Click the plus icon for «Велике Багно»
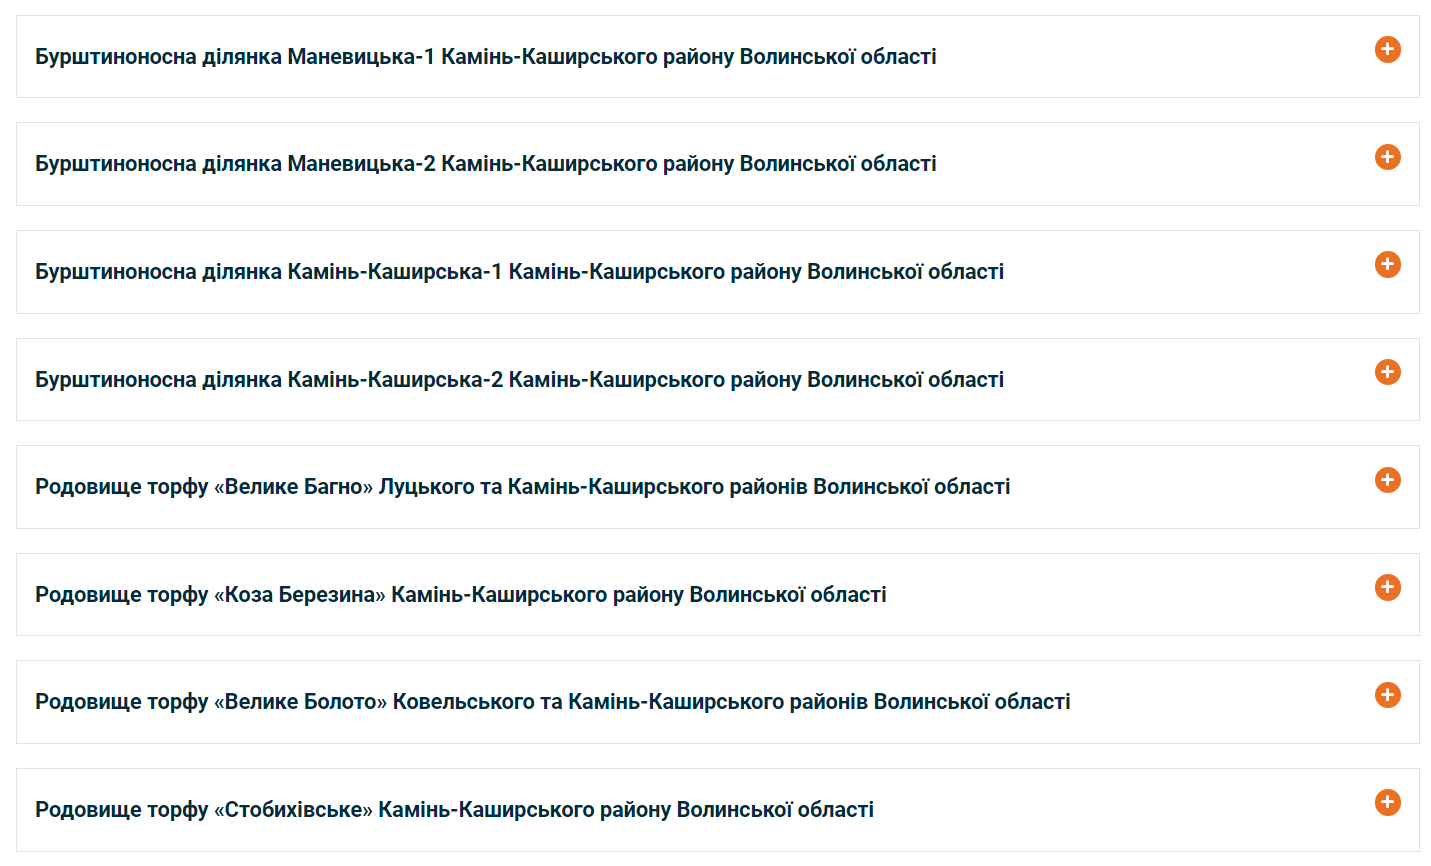This screenshot has width=1431, height=866. pyautogui.click(x=1387, y=480)
